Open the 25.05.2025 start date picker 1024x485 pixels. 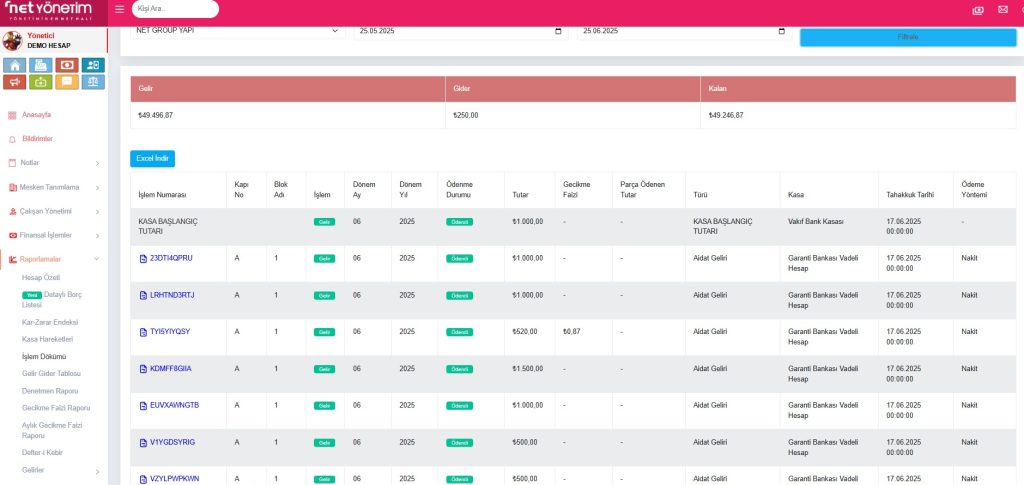(558, 31)
